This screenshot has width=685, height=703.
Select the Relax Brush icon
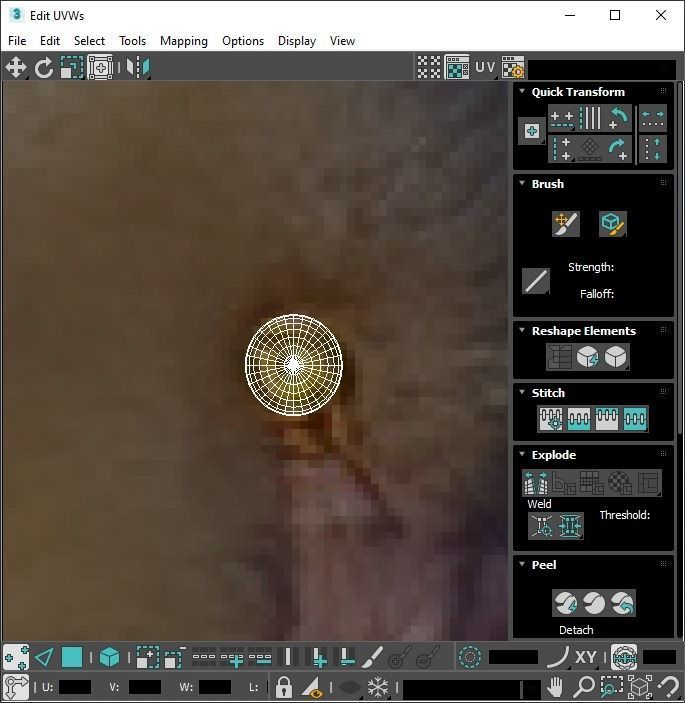[613, 224]
